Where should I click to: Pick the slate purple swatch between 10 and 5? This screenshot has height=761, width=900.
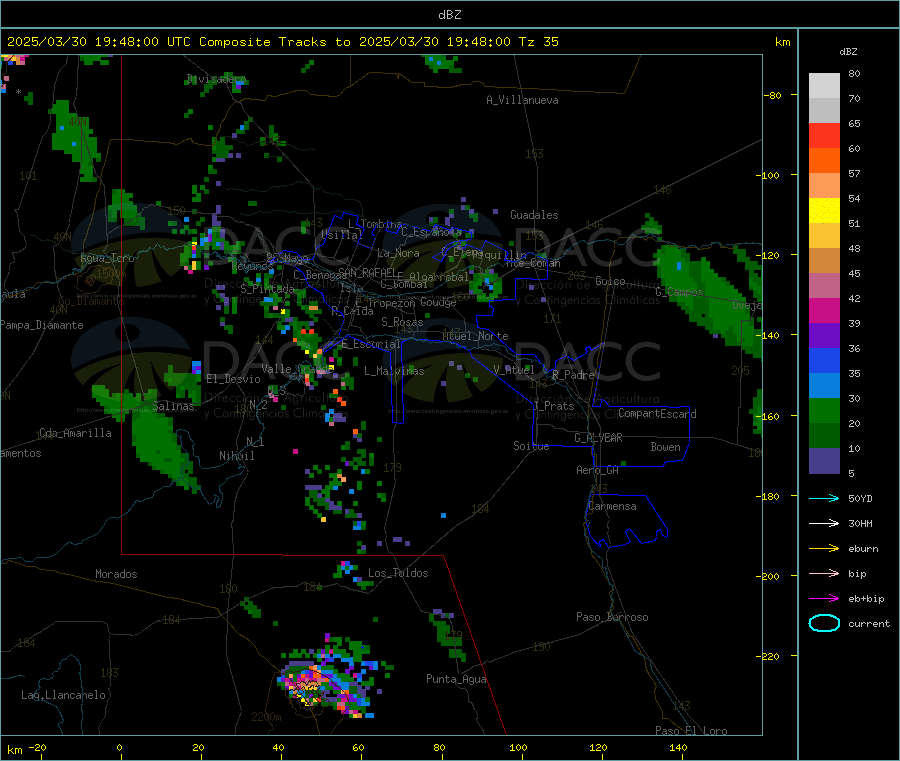(824, 461)
